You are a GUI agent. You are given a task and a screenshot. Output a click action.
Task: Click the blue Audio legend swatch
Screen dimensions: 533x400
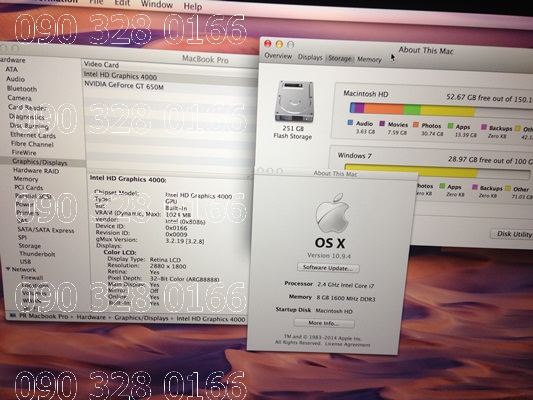coord(350,123)
